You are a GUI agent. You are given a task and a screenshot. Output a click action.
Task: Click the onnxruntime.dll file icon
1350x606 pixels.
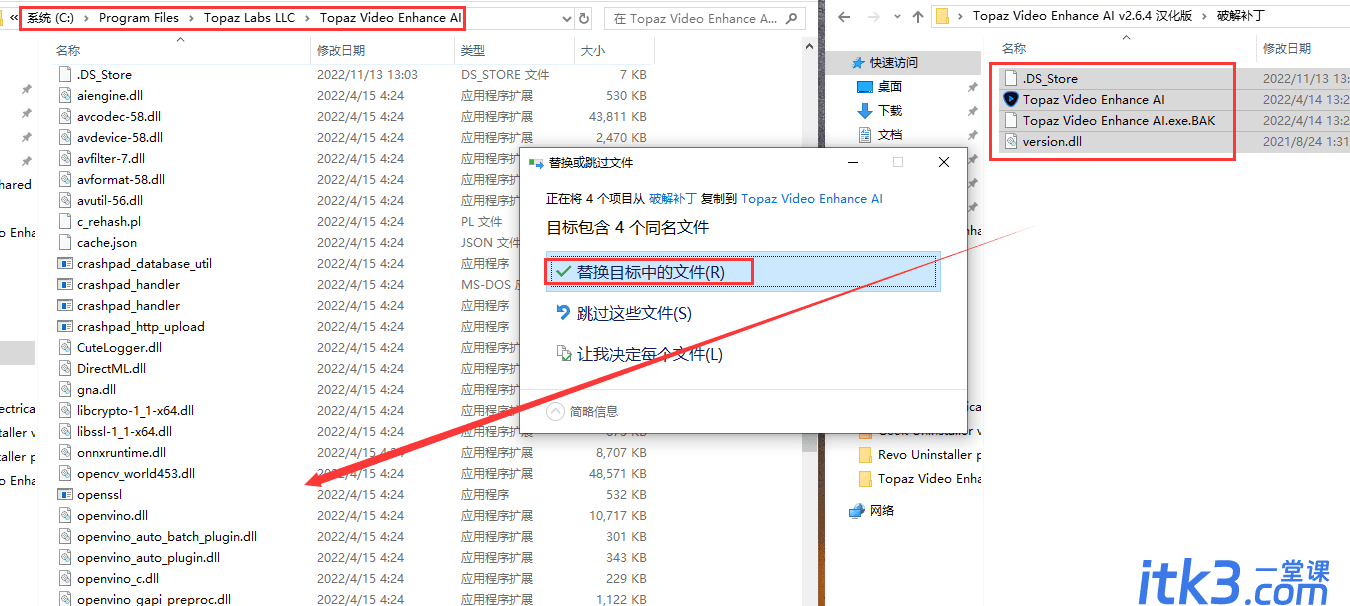[65, 452]
